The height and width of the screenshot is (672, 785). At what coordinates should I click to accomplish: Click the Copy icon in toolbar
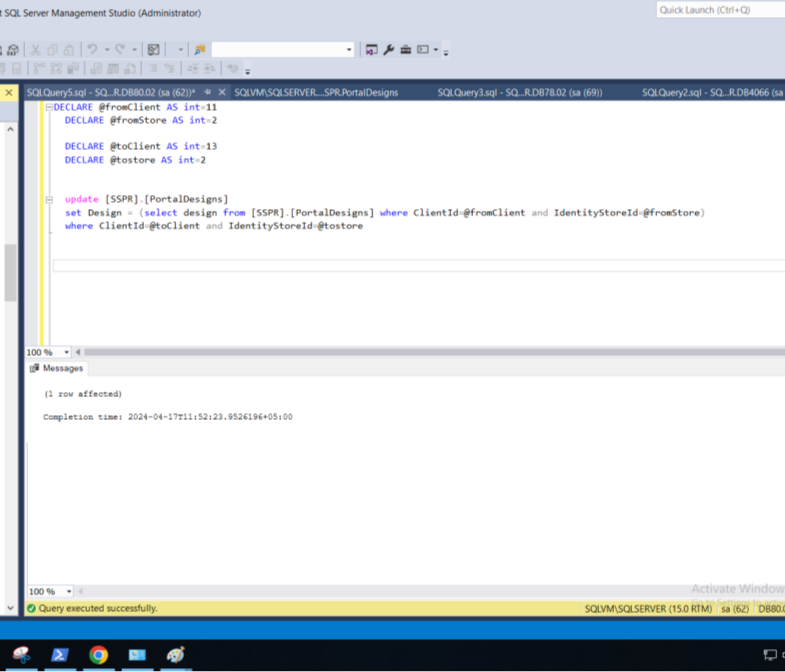tap(53, 50)
